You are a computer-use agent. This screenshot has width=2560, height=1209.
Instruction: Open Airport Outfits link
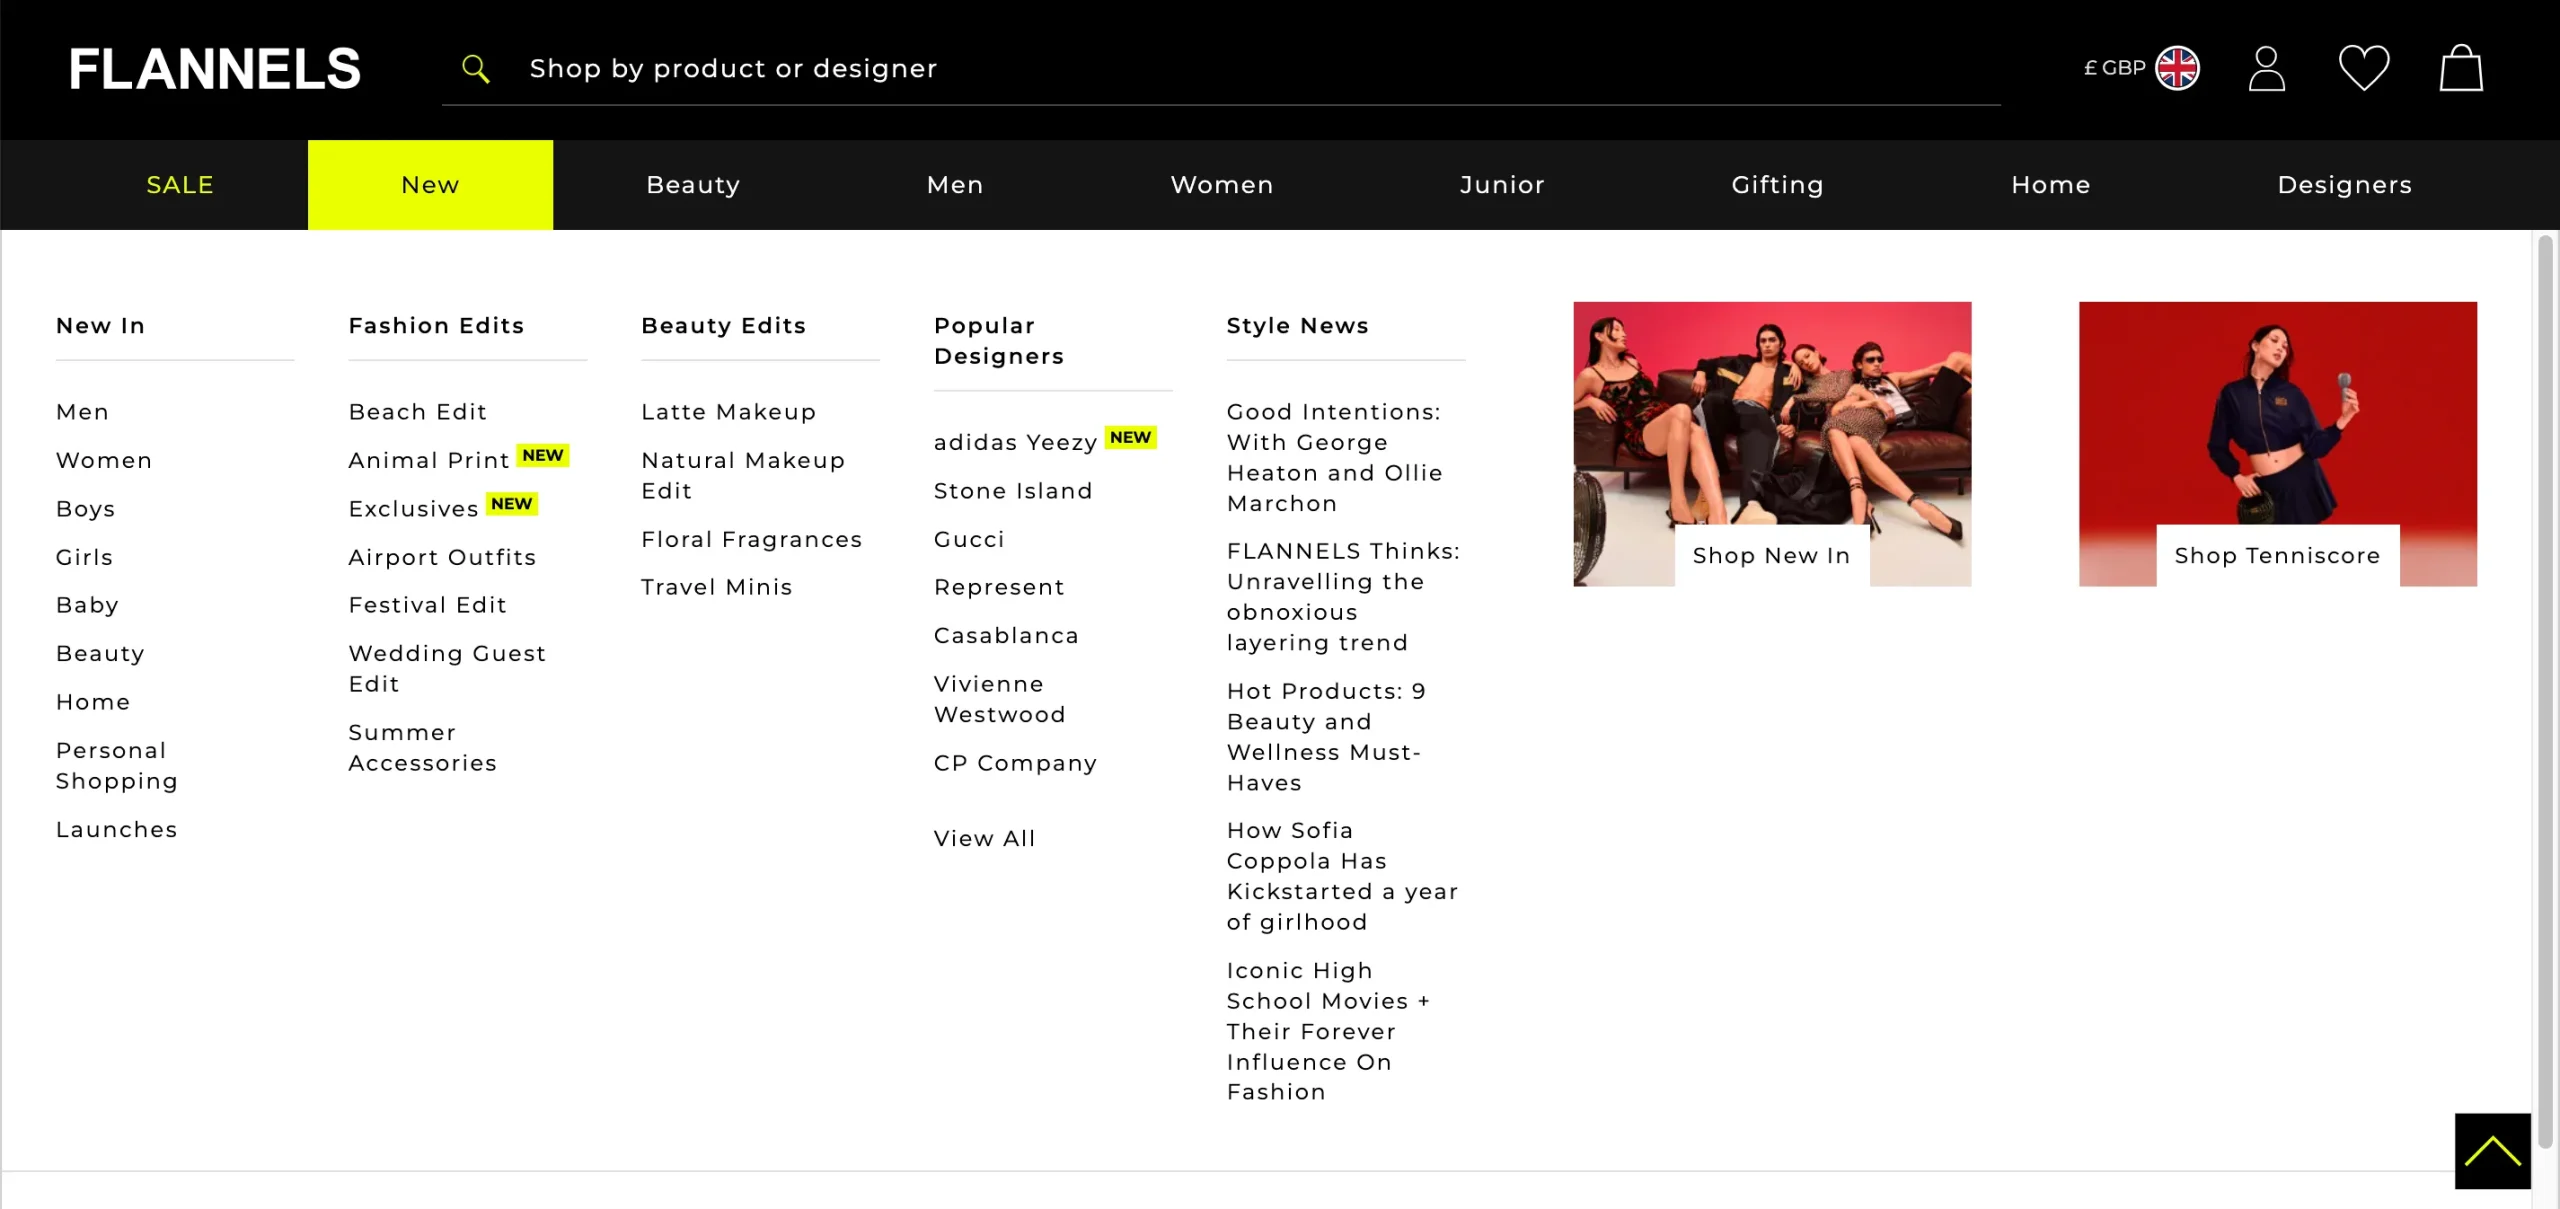(442, 557)
